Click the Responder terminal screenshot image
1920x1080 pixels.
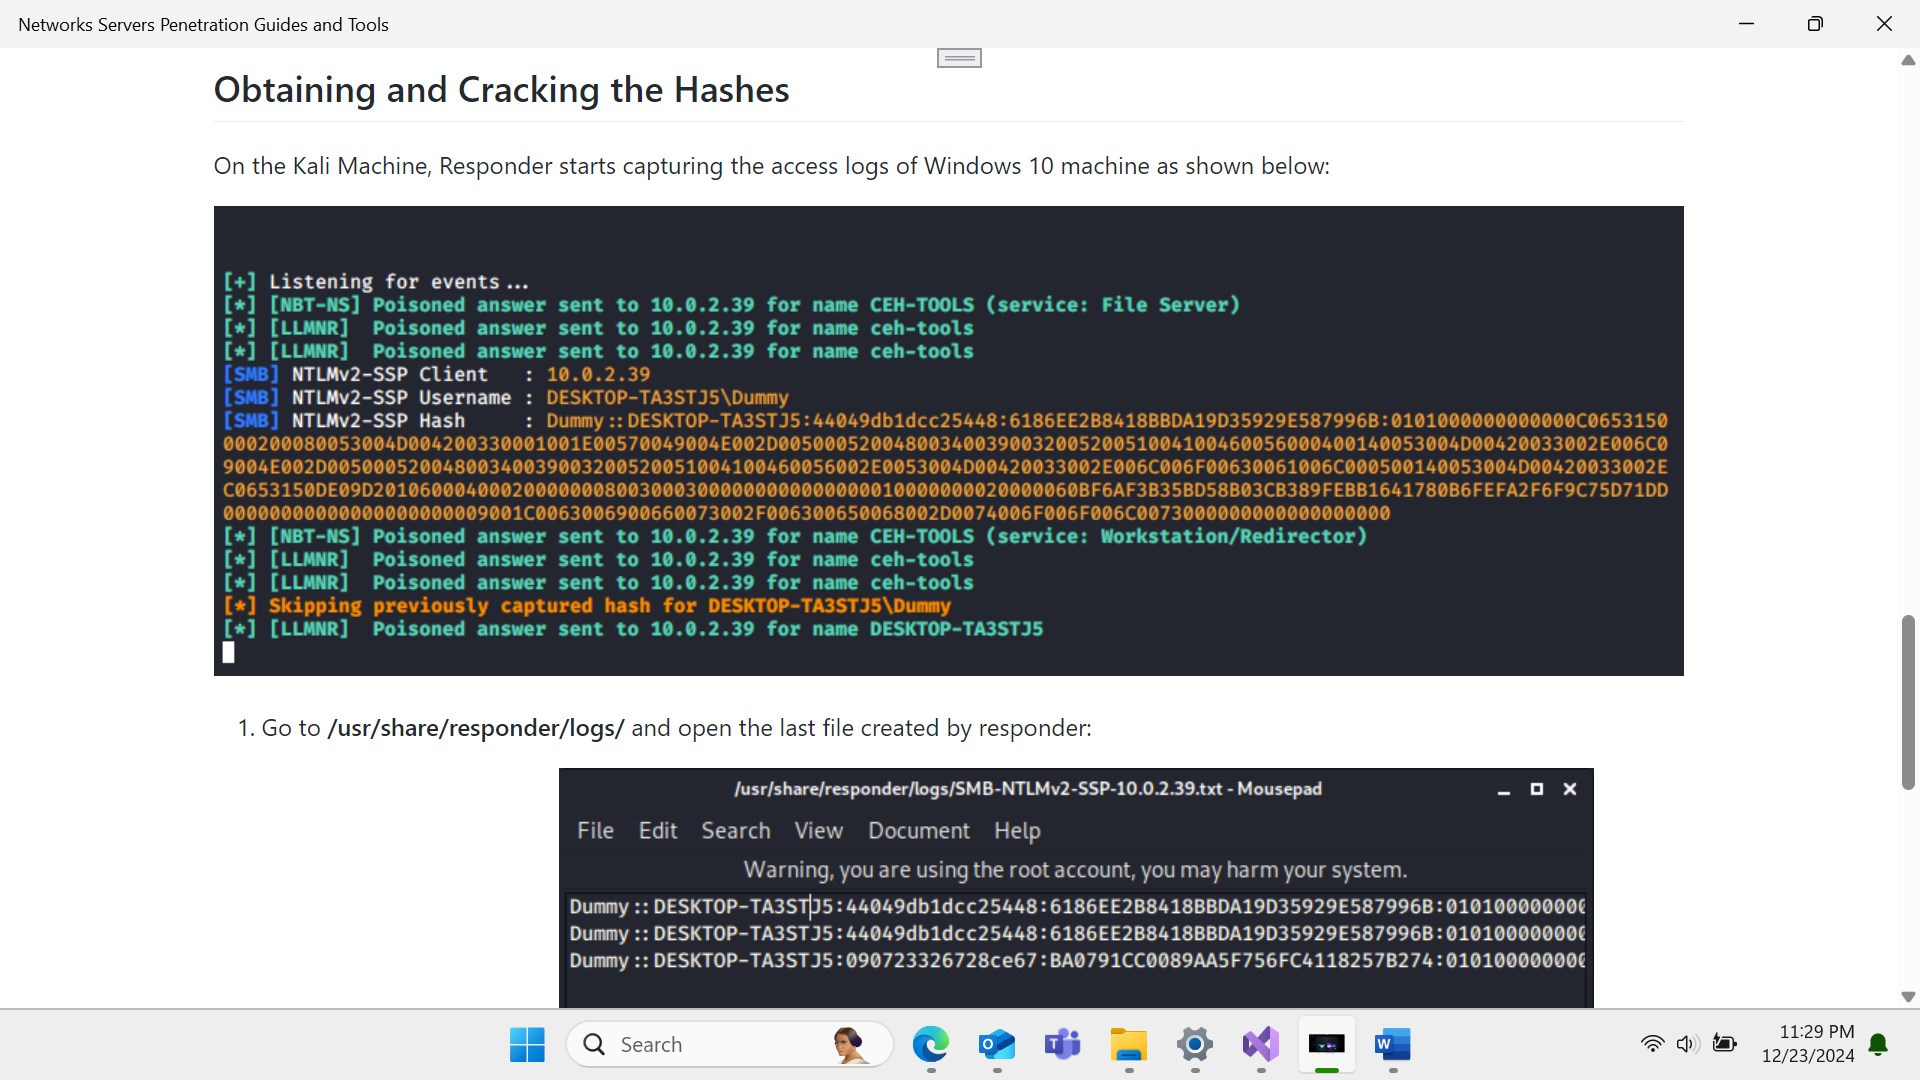[948, 441]
